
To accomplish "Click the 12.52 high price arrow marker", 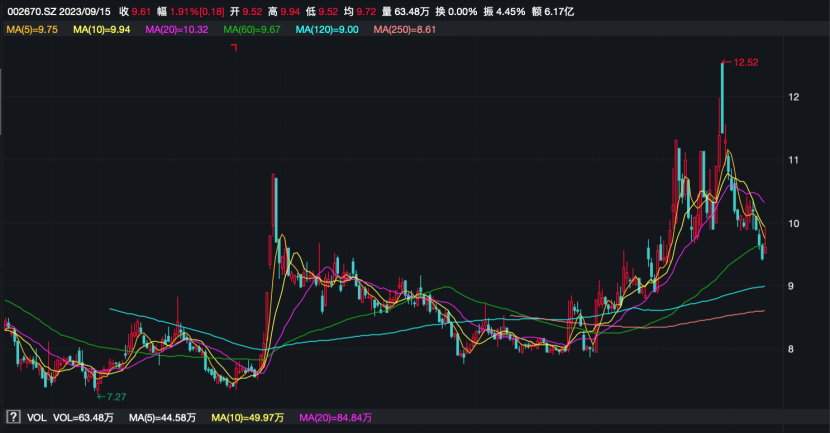I will coord(740,62).
